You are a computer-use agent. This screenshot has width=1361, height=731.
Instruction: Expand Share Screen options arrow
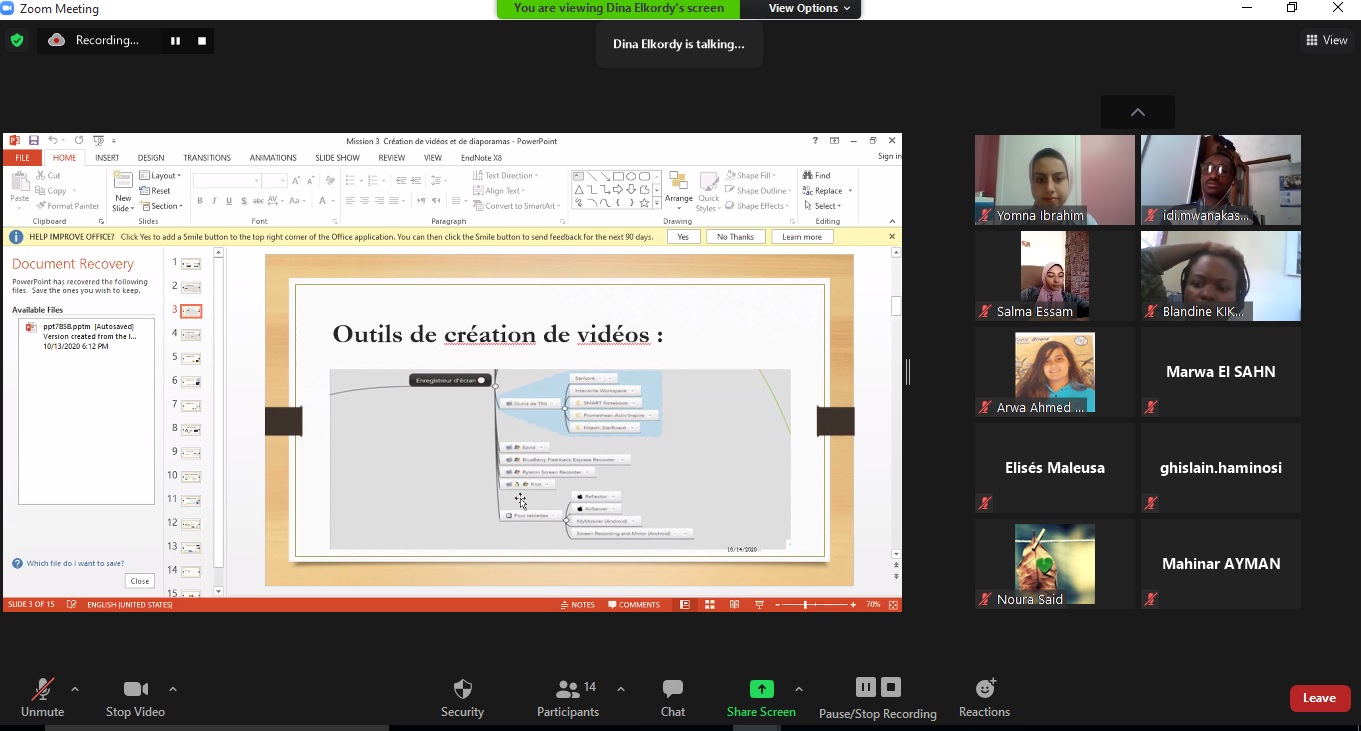coord(798,689)
